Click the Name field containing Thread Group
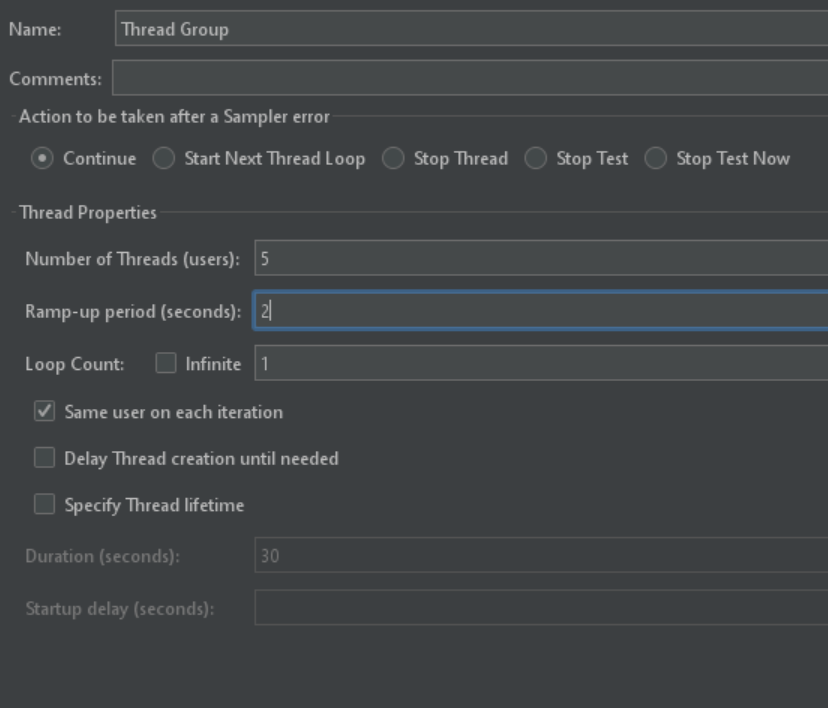The image size is (828, 708). [x=472, y=29]
